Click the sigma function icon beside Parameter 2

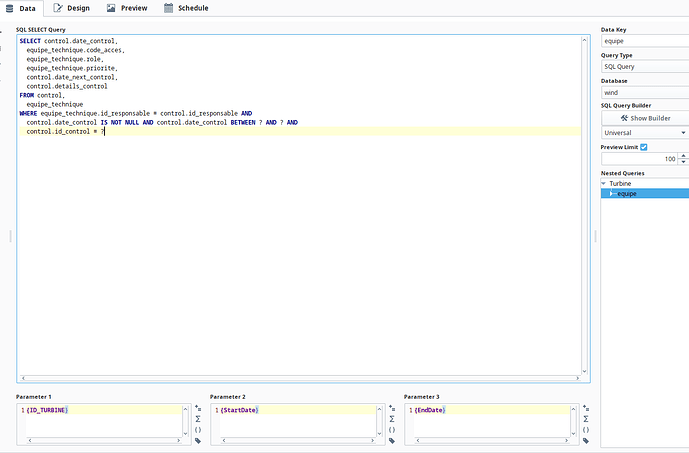(x=392, y=419)
